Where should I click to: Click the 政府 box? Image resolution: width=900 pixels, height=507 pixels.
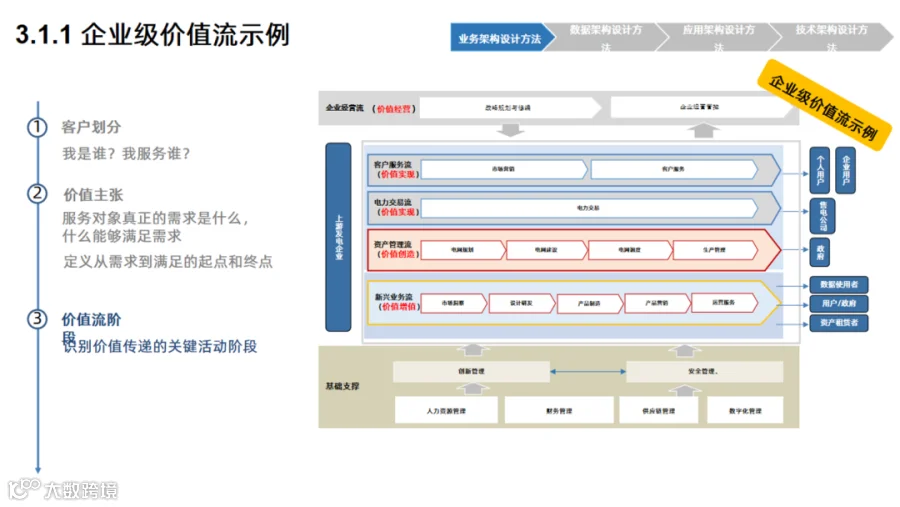(x=820, y=252)
